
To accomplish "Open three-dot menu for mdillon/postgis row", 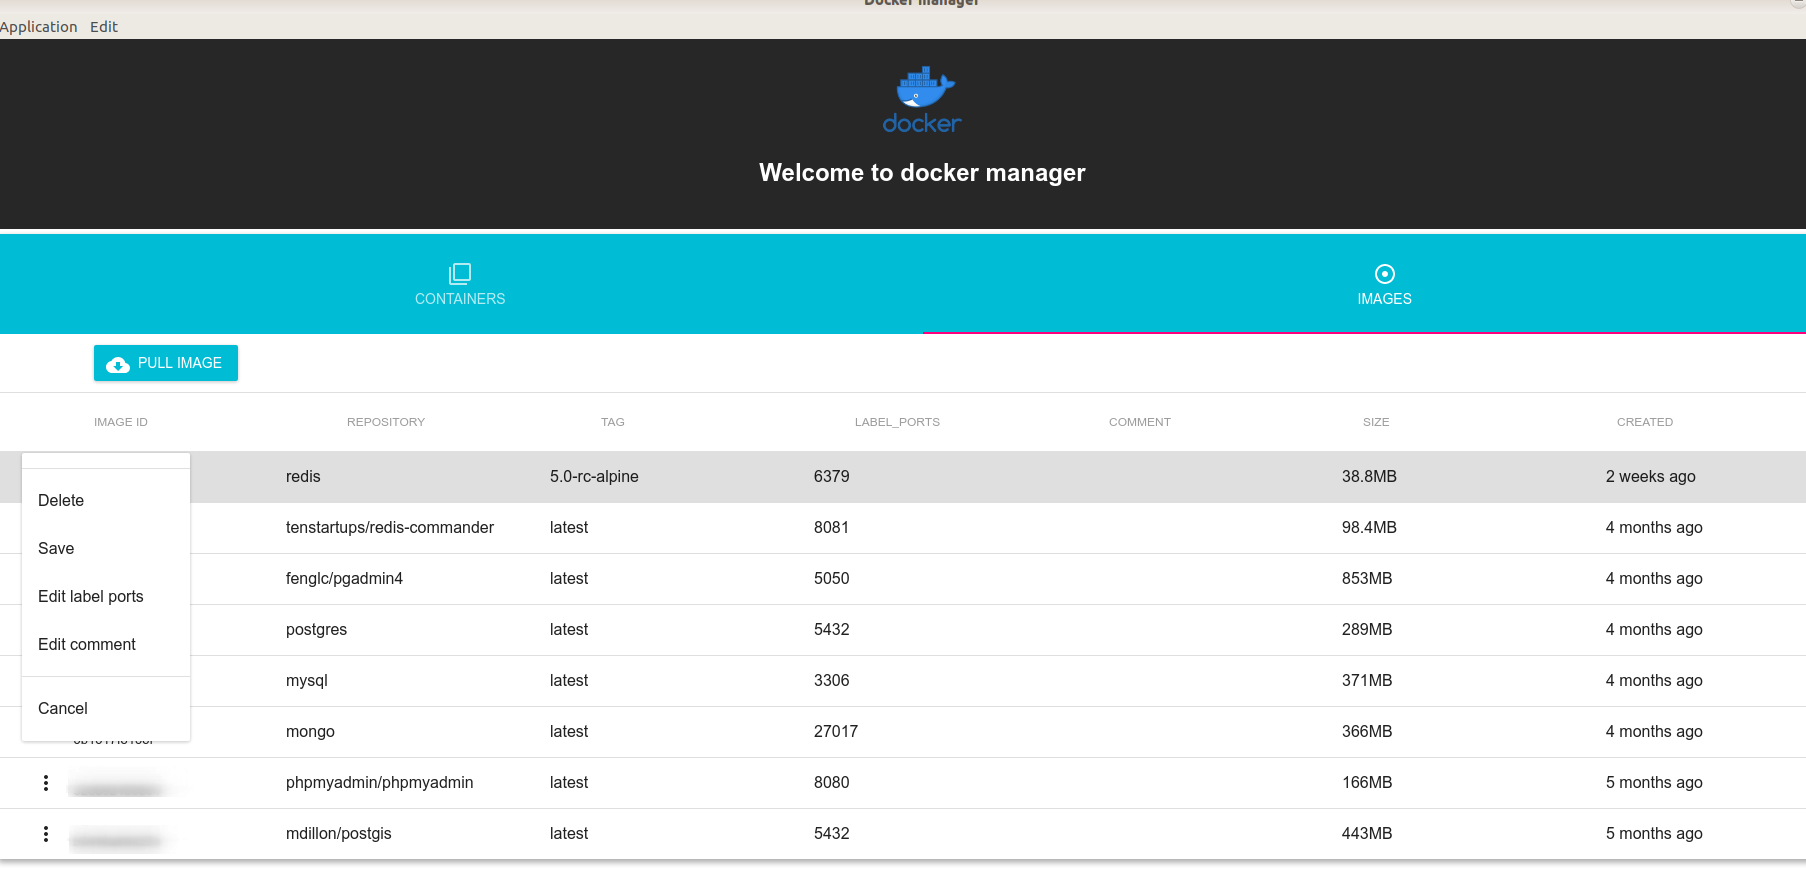I will 45,834.
